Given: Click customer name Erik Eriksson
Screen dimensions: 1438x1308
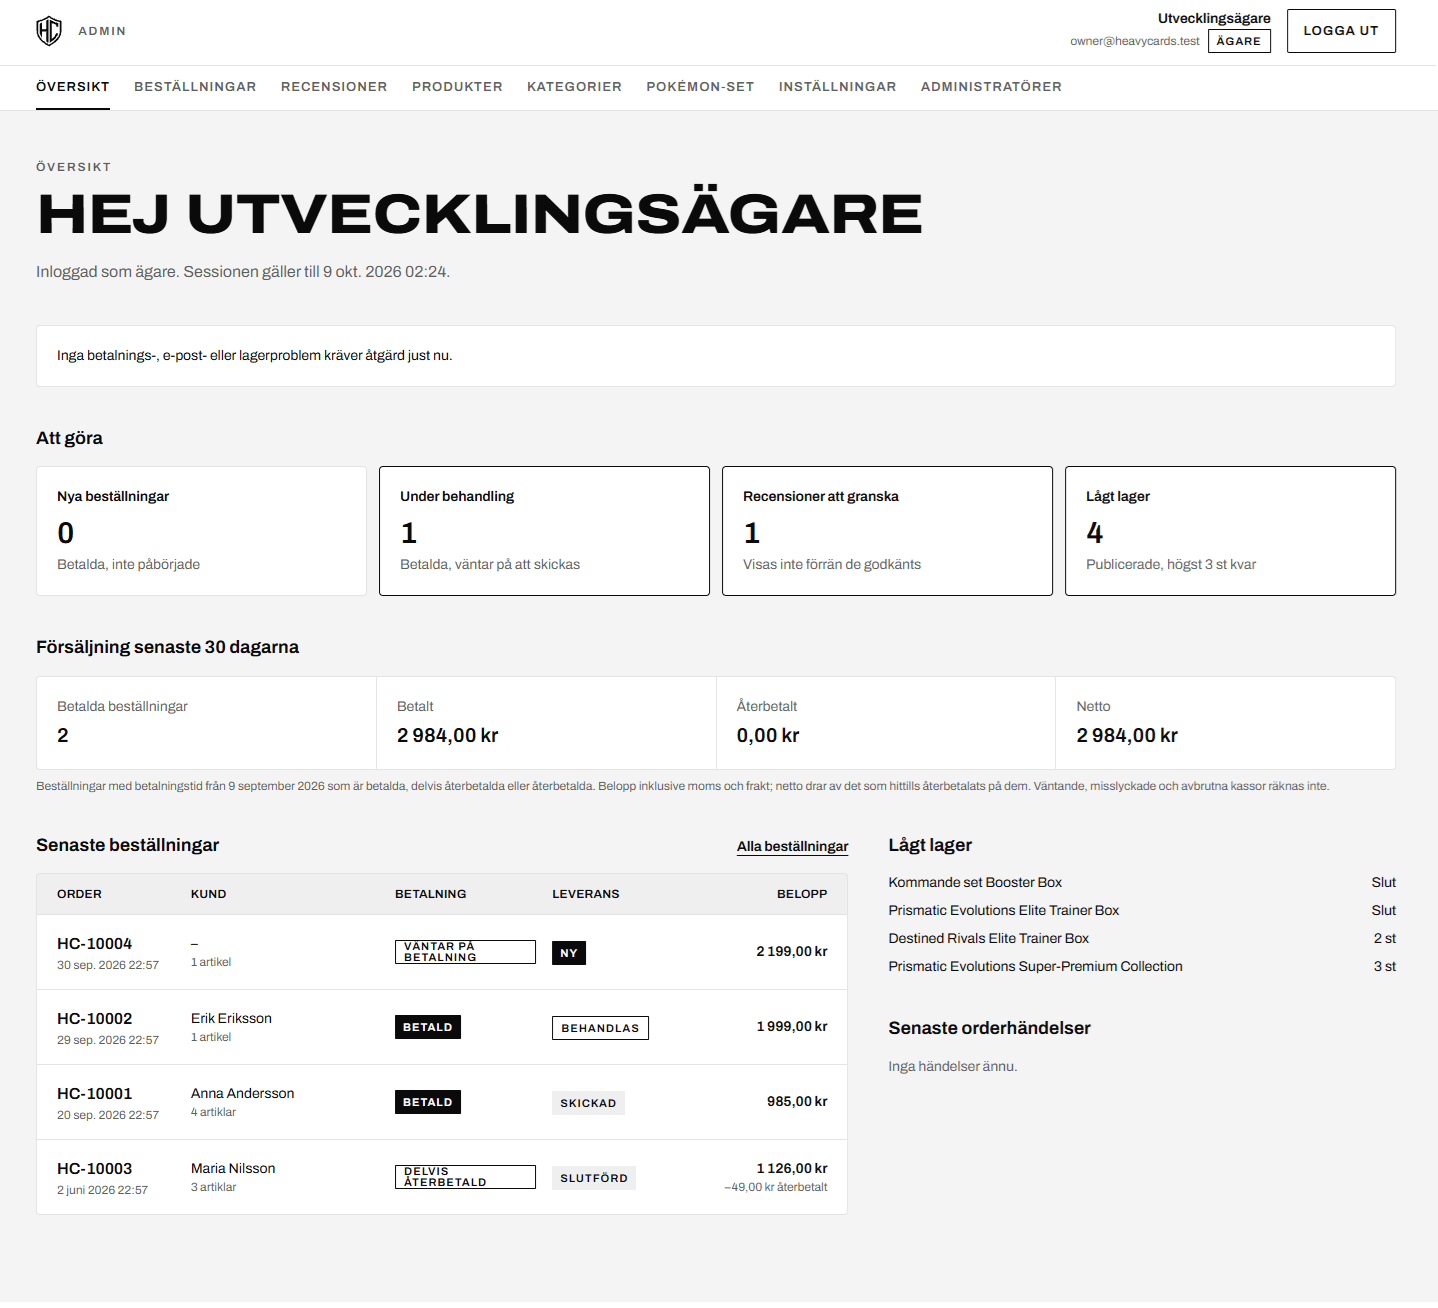Looking at the screenshot, I should tap(231, 1018).
